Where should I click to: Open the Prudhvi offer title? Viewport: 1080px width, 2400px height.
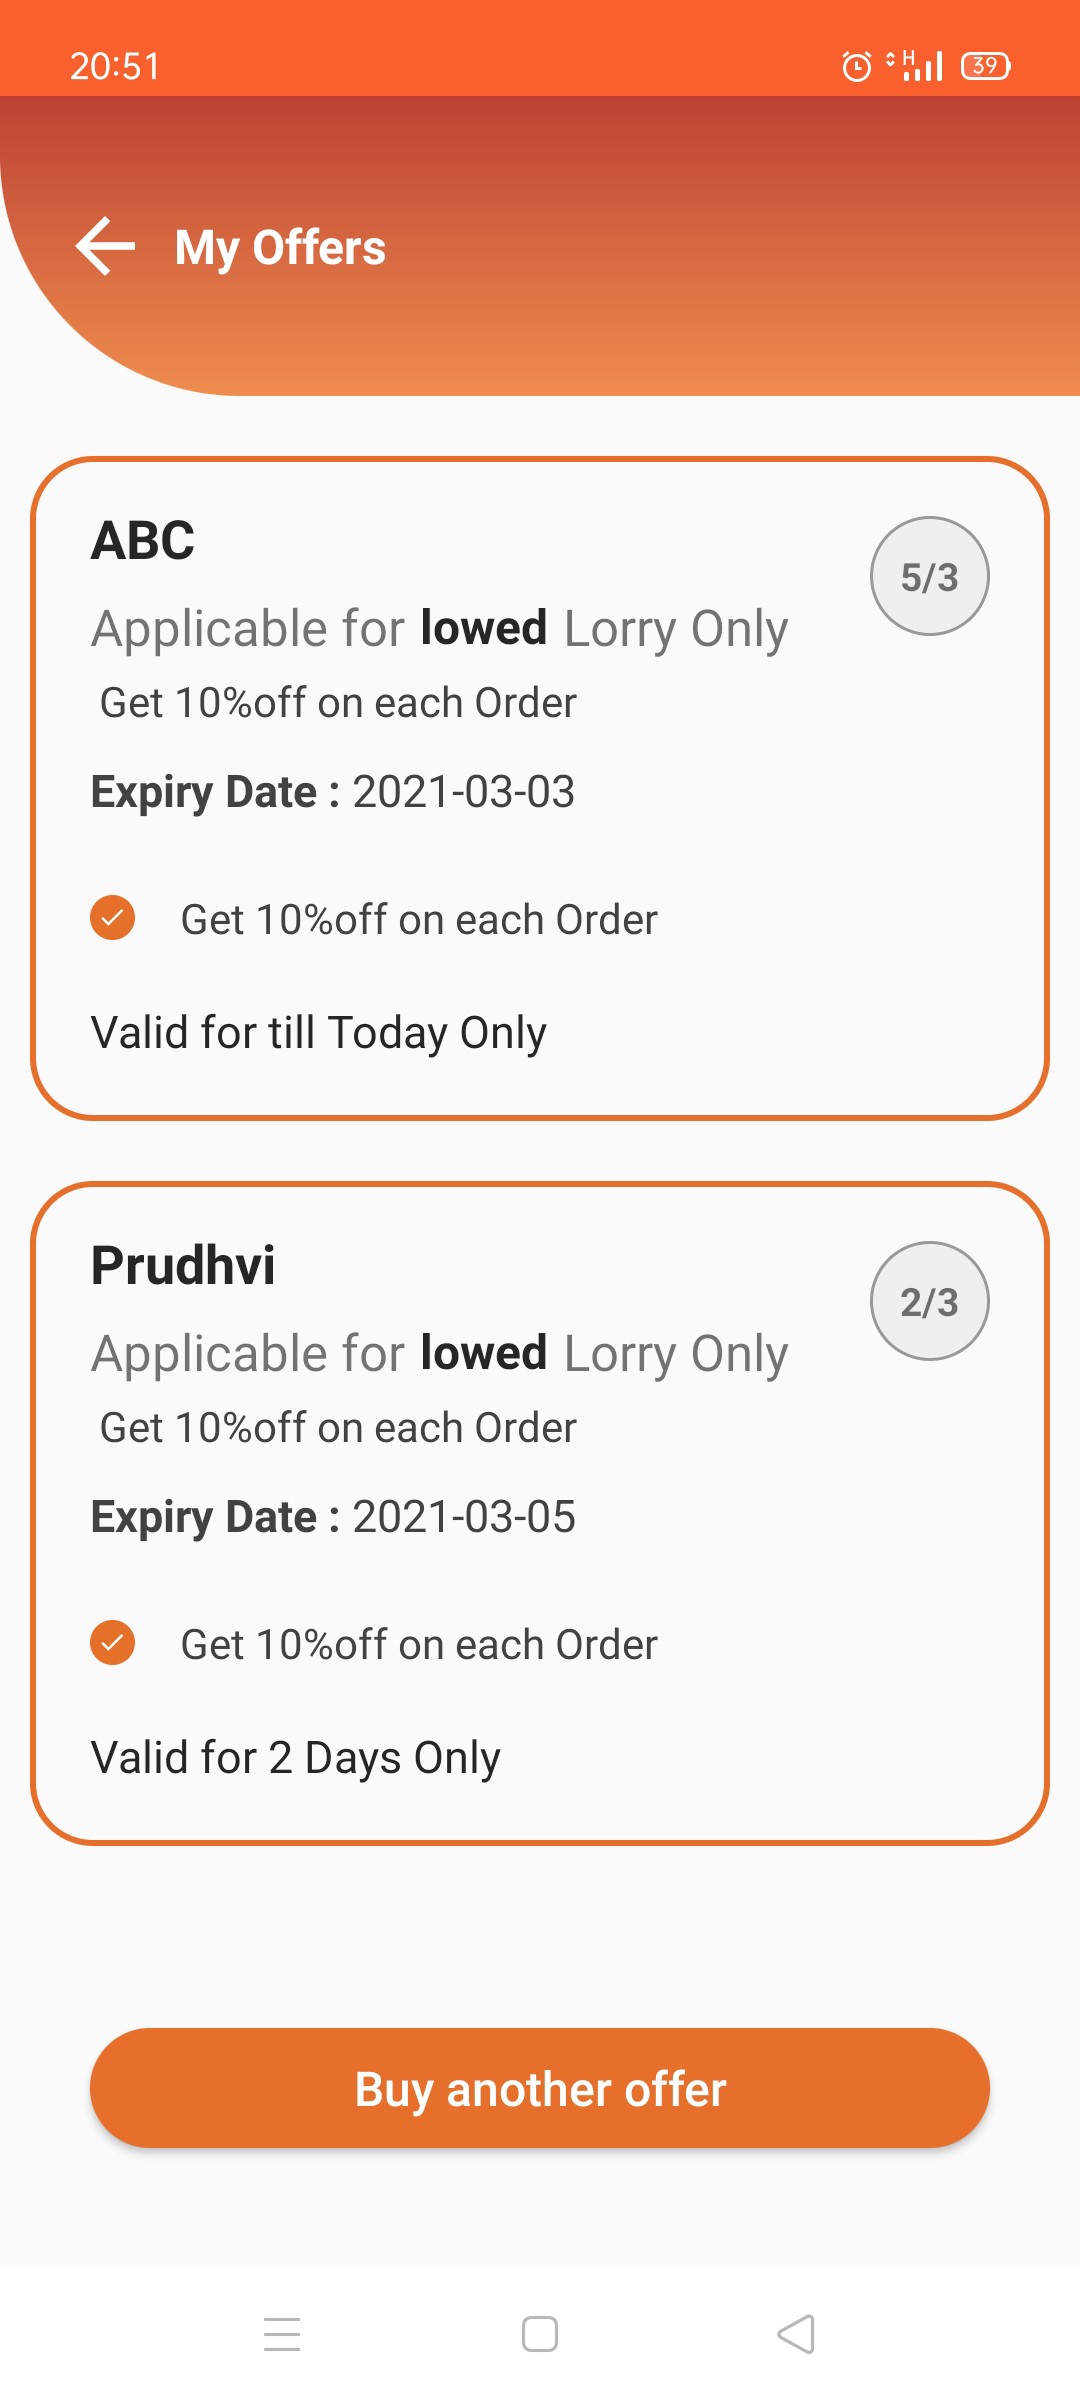point(183,1266)
